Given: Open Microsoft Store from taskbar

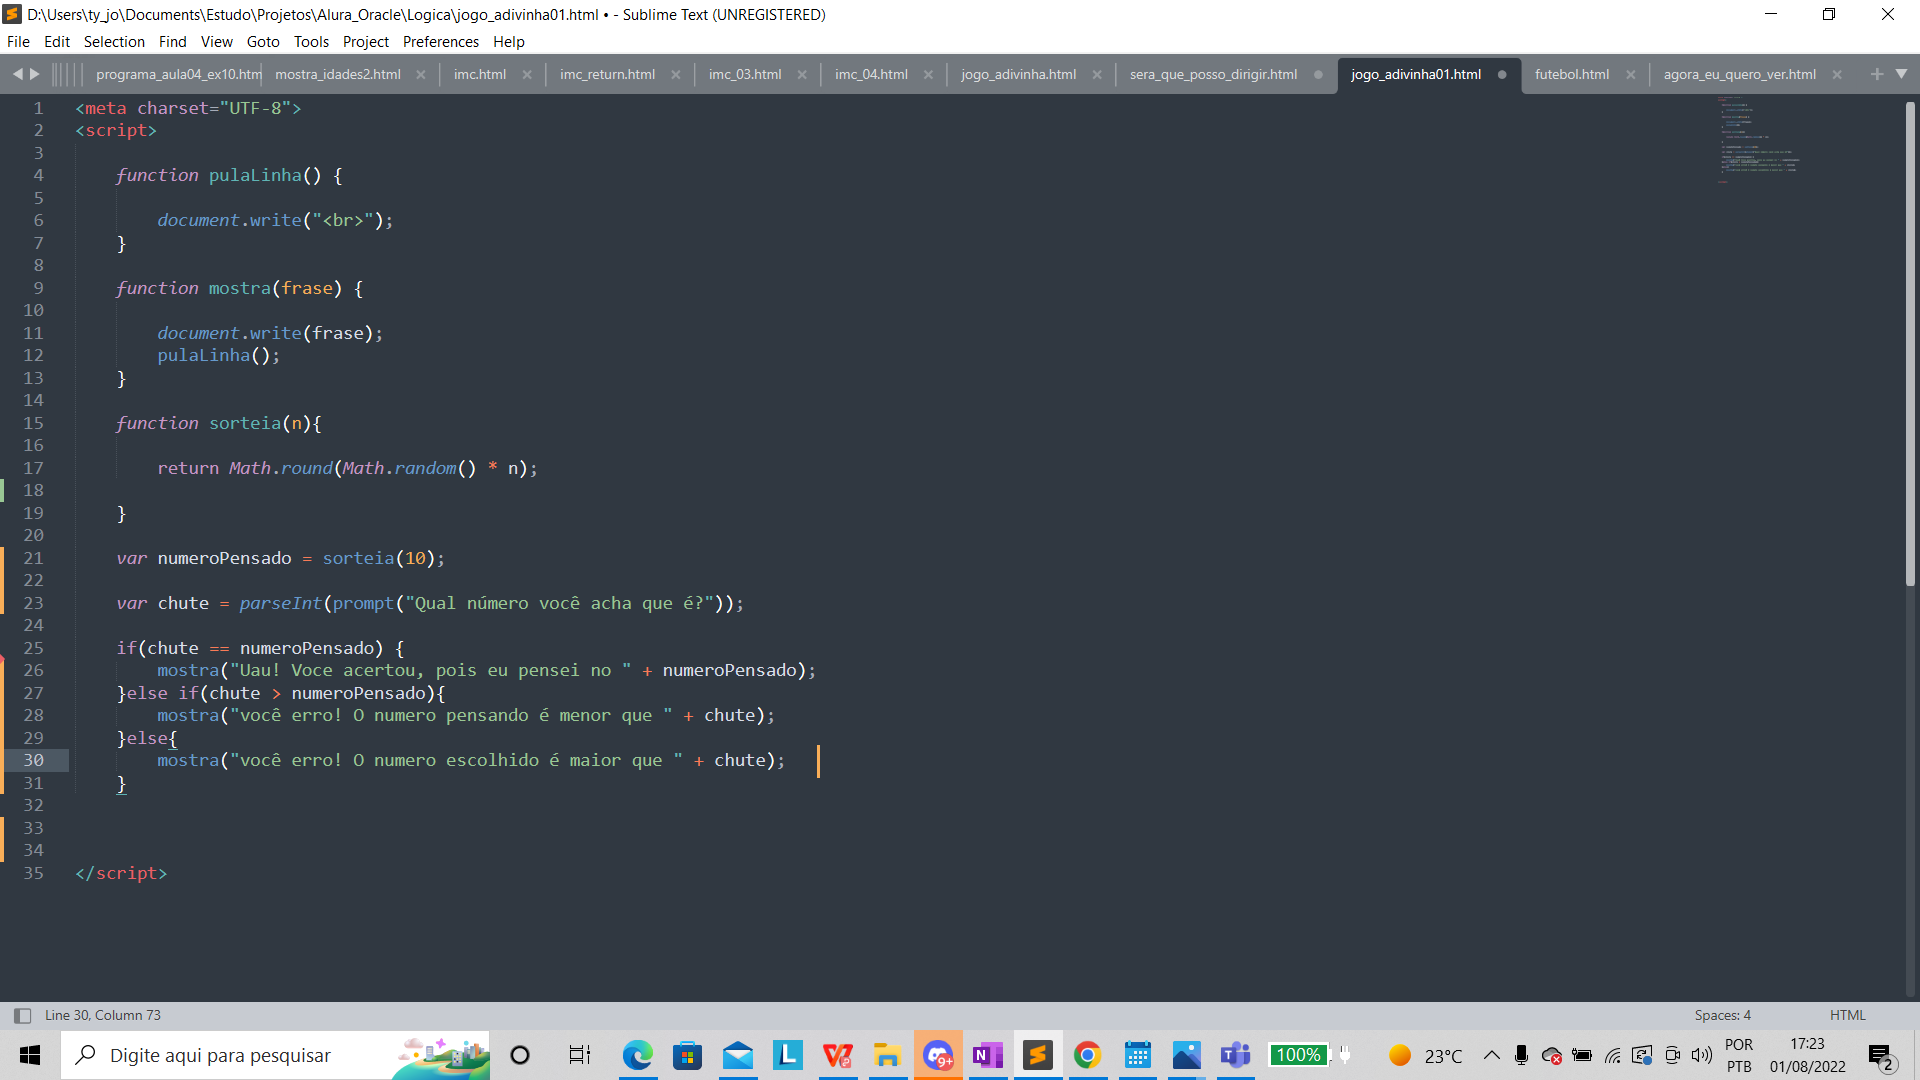Looking at the screenshot, I should click(687, 1055).
